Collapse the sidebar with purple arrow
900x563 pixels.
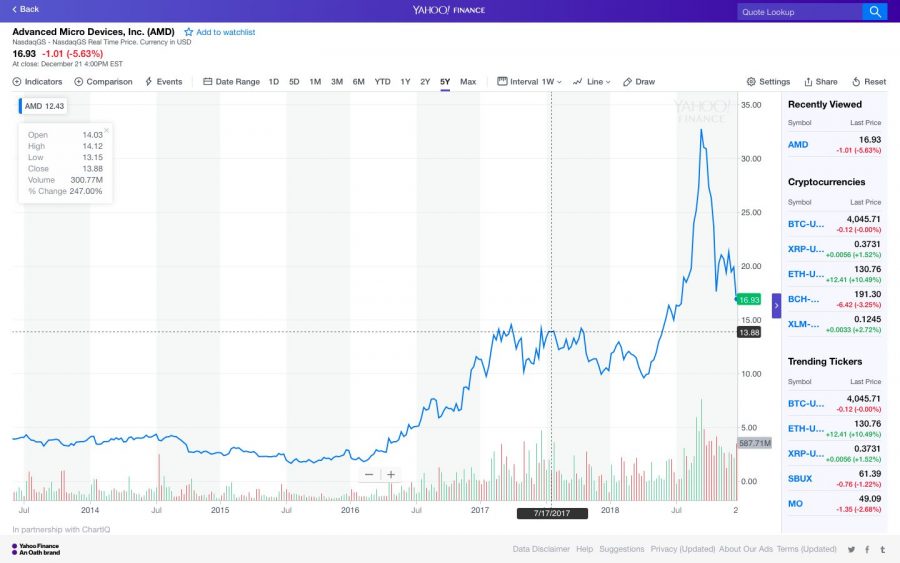tap(776, 306)
